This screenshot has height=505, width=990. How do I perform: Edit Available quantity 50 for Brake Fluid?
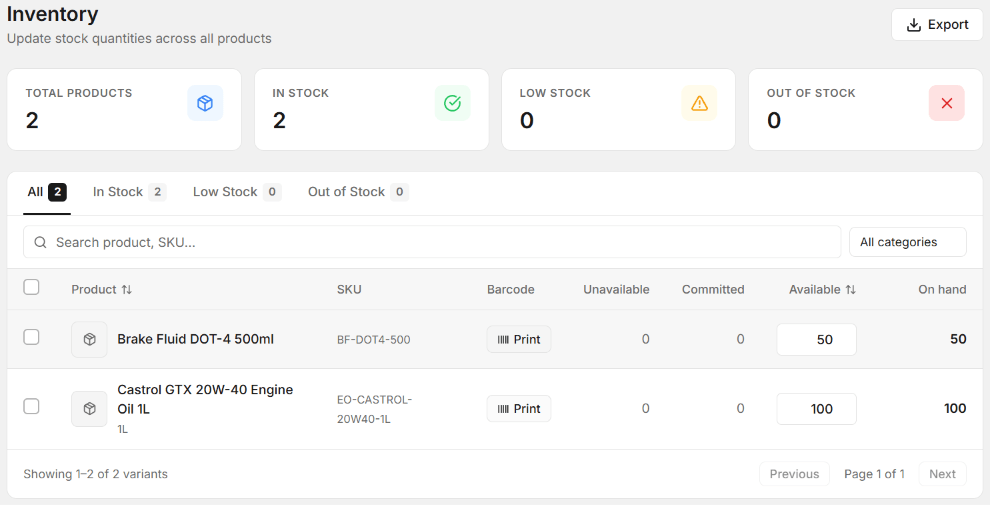(816, 340)
